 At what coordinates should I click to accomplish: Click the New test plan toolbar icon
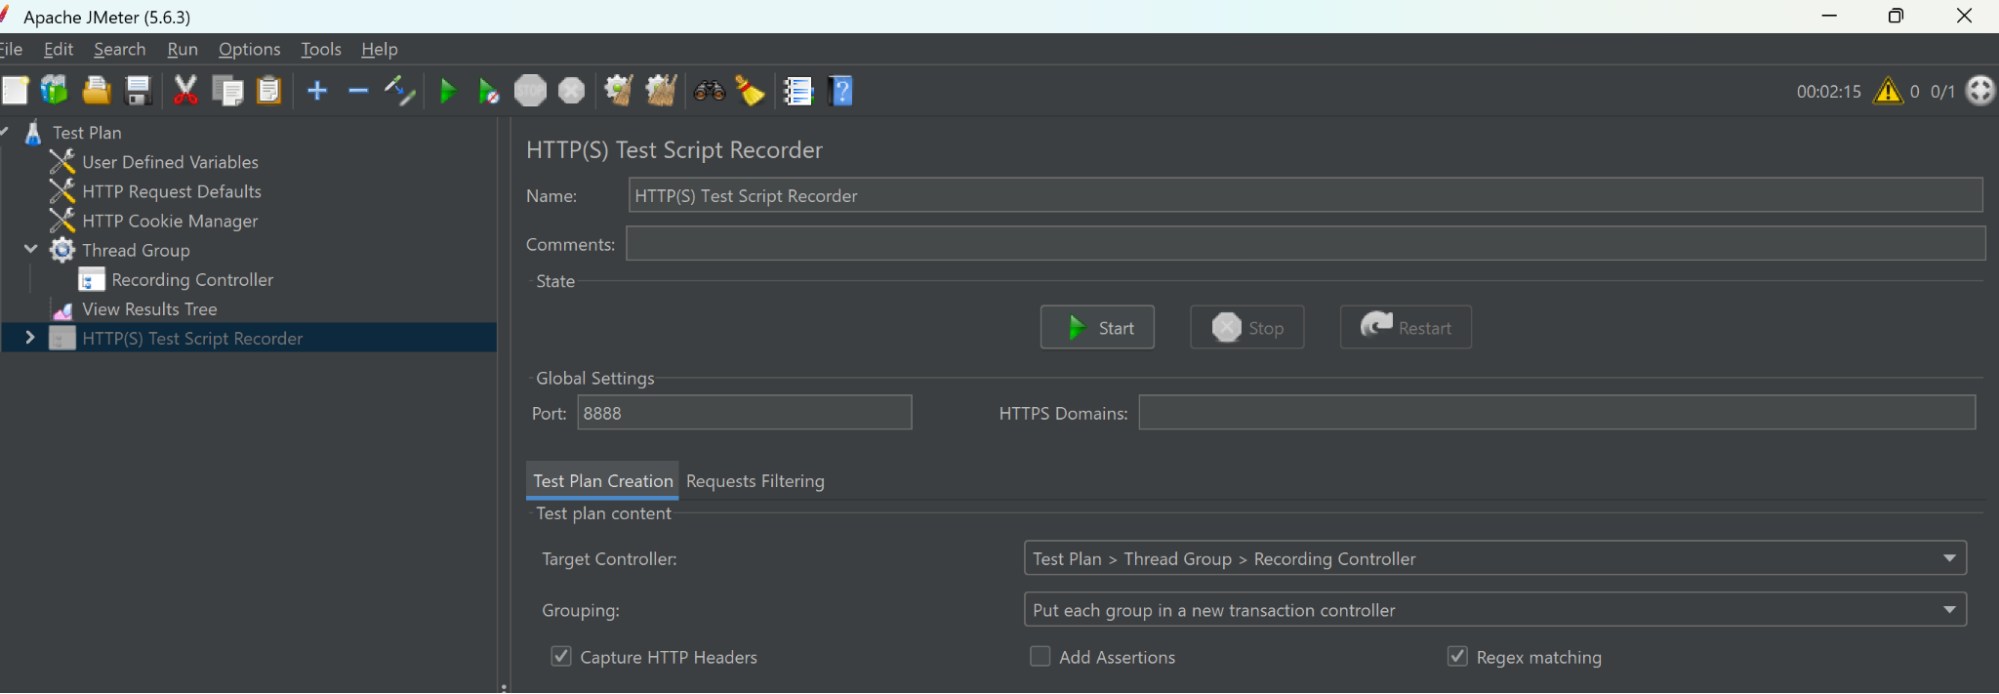[x=15, y=91]
